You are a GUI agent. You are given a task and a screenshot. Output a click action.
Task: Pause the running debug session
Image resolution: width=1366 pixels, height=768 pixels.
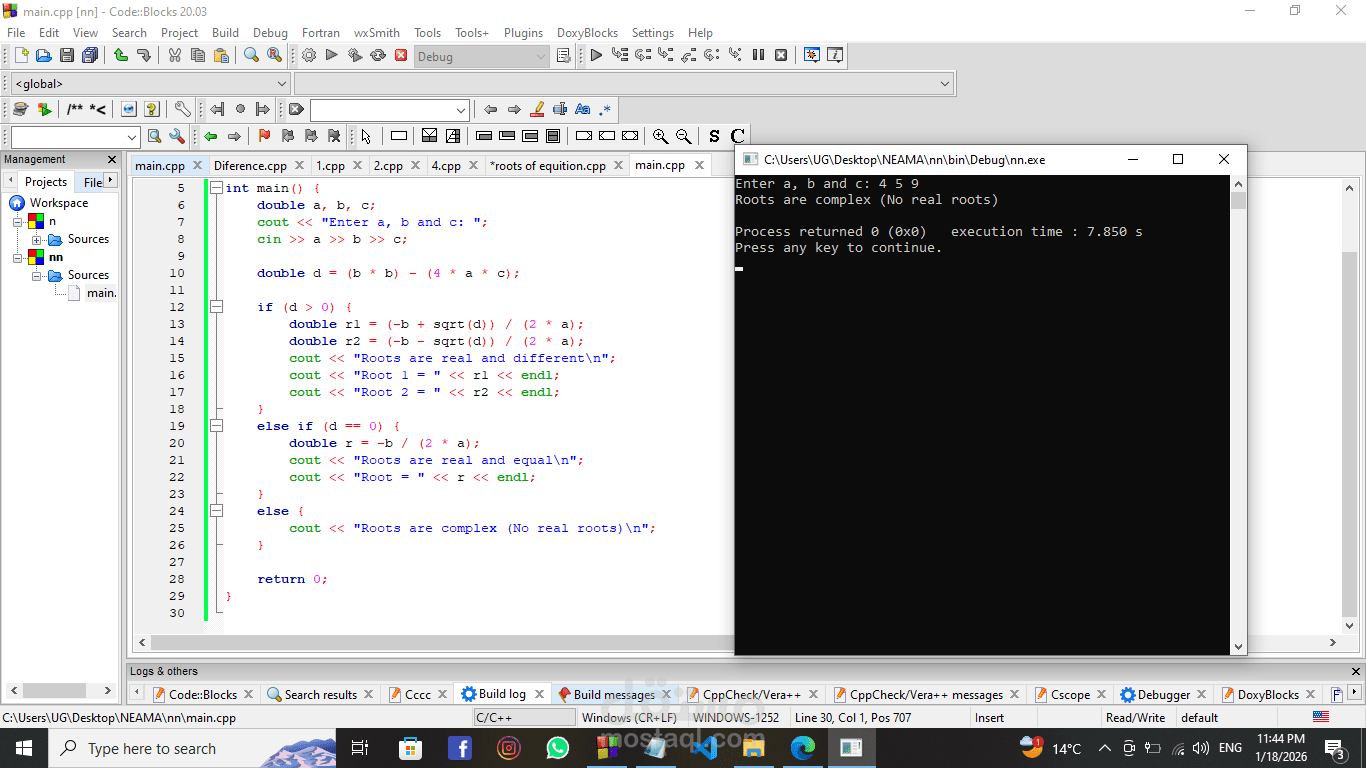pos(759,55)
